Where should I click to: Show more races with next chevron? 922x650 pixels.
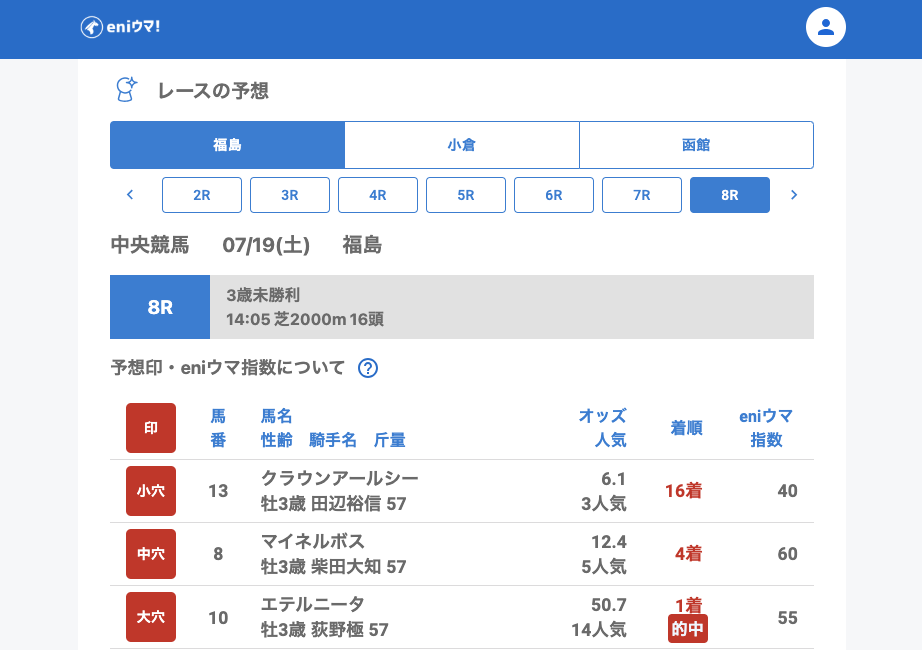794,195
